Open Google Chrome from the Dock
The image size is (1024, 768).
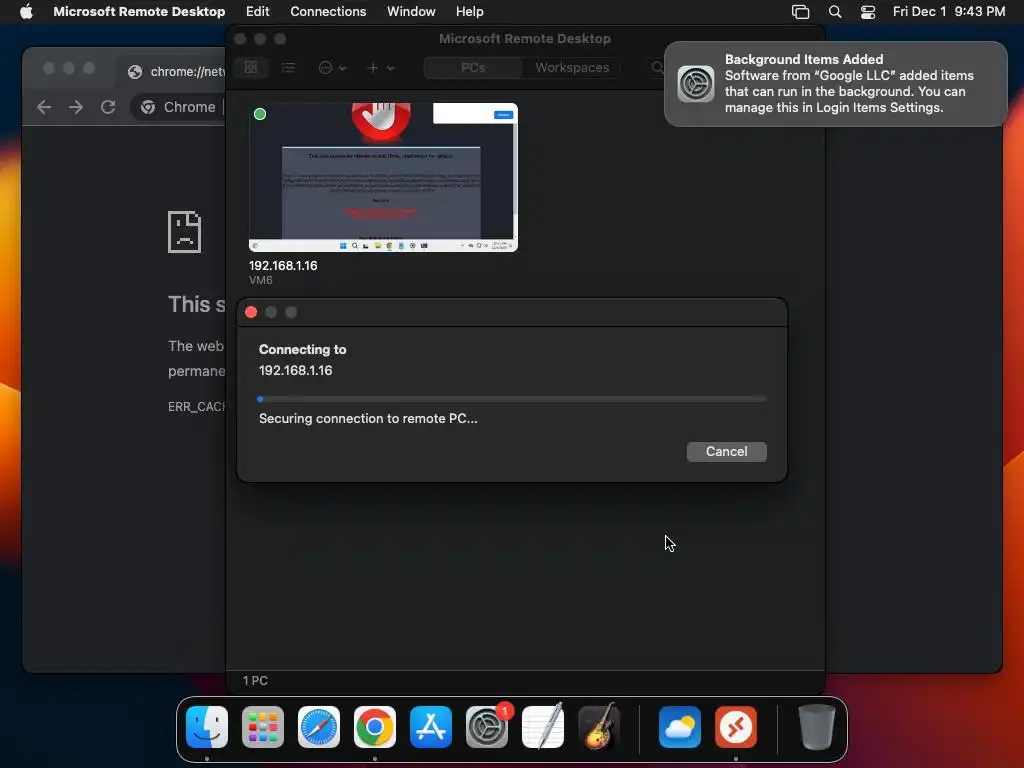click(x=375, y=727)
